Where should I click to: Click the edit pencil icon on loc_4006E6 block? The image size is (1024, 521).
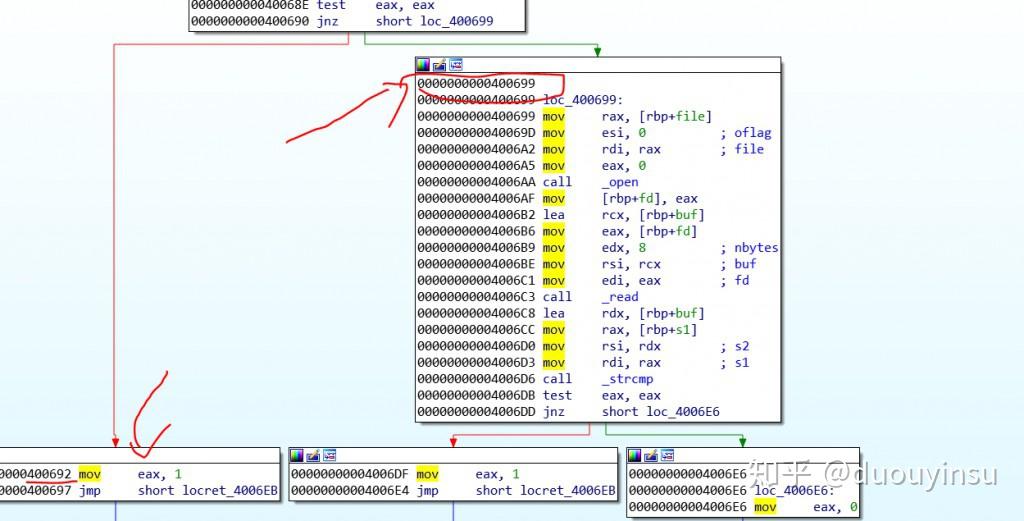(x=650, y=455)
